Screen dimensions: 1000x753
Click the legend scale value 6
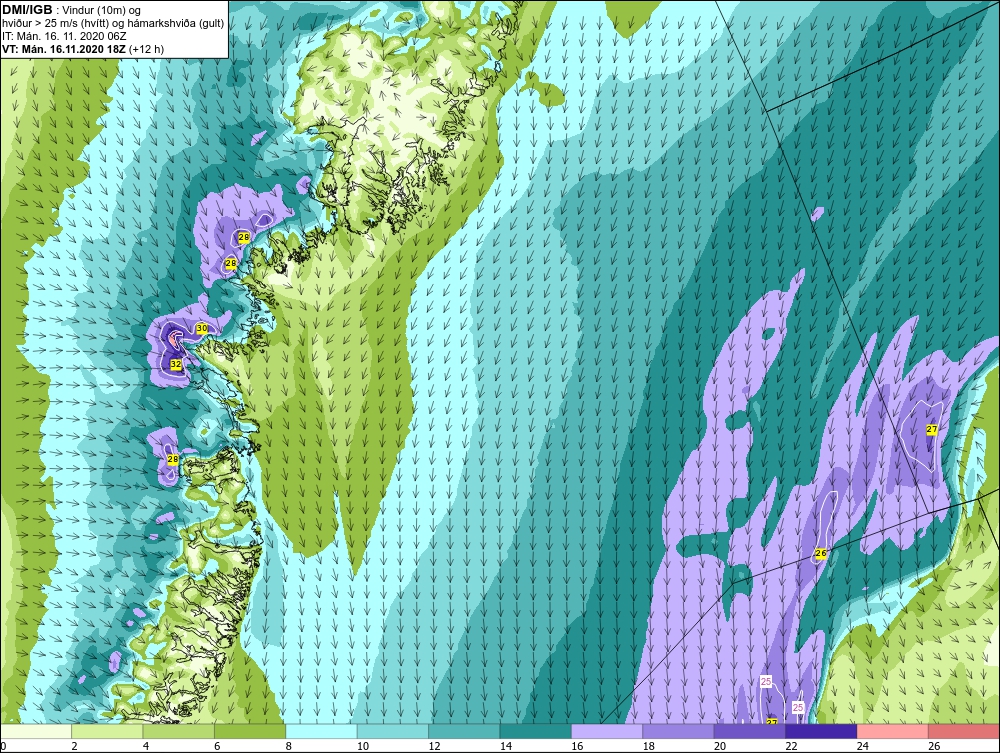point(217,747)
